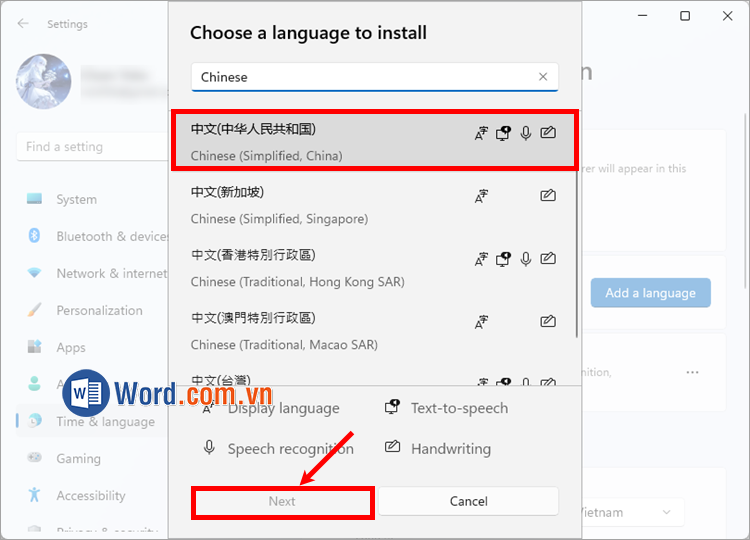The width and height of the screenshot is (750, 540).
Task: Maximize the Settings window
Action: click(685, 16)
